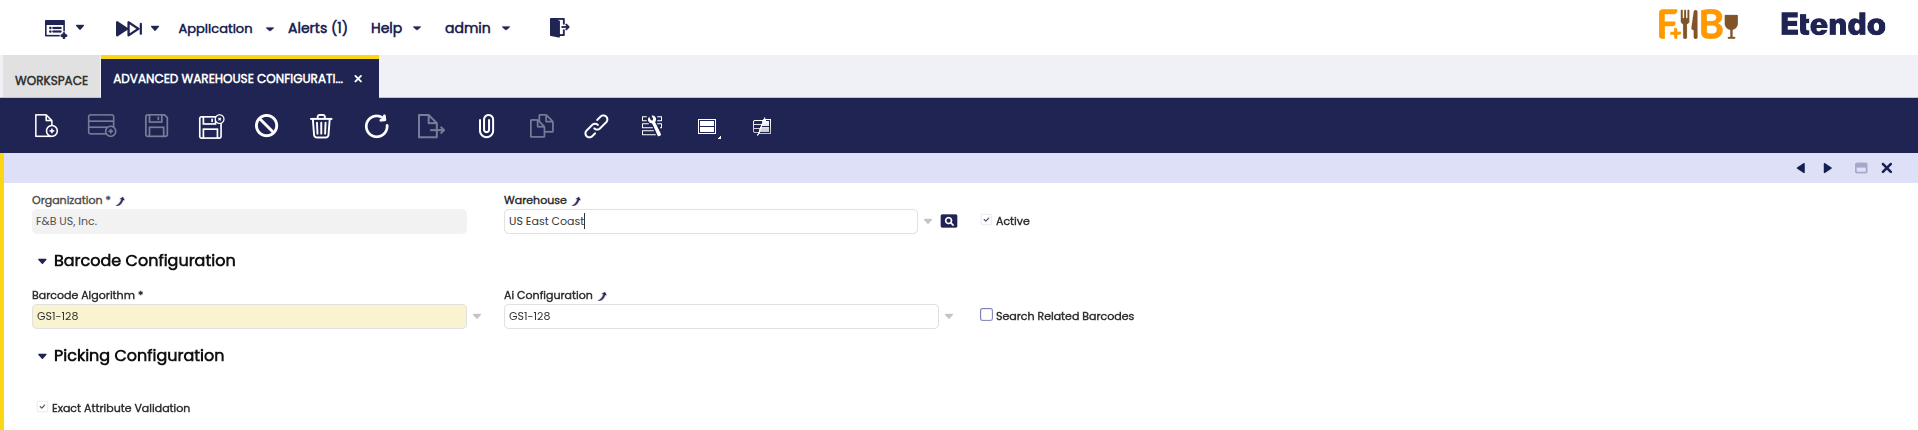Switch to the Workspace tab

pos(51,80)
